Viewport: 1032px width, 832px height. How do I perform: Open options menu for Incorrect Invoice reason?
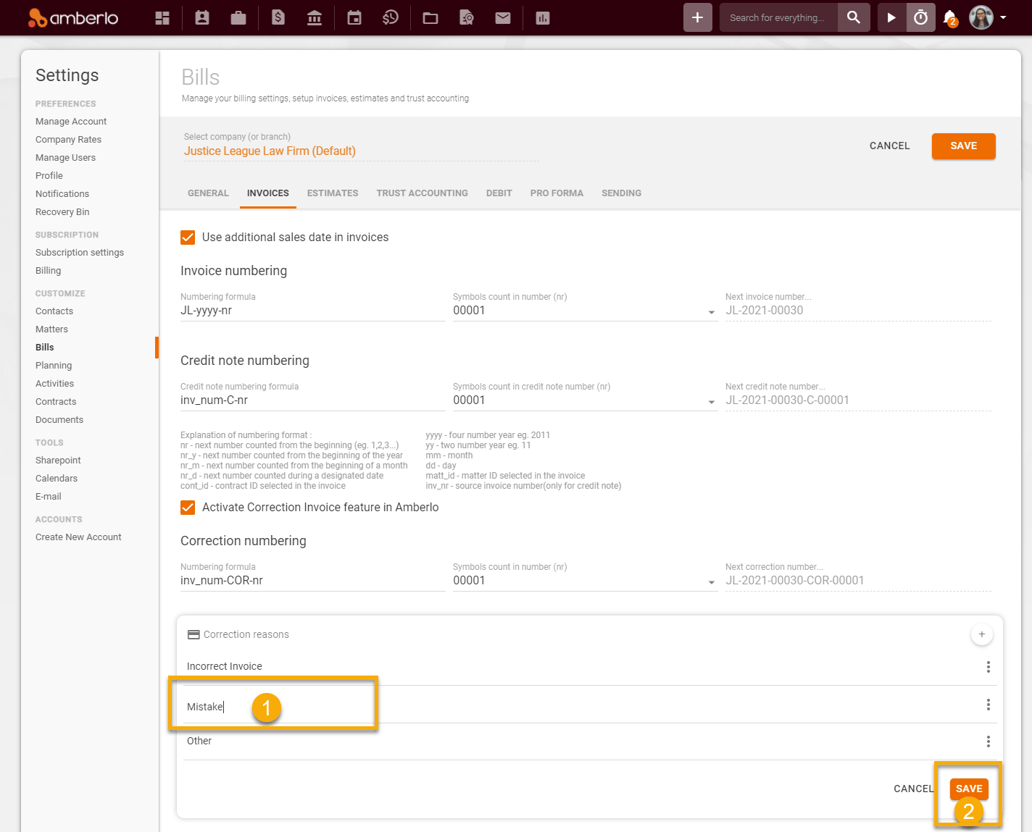[x=988, y=667]
